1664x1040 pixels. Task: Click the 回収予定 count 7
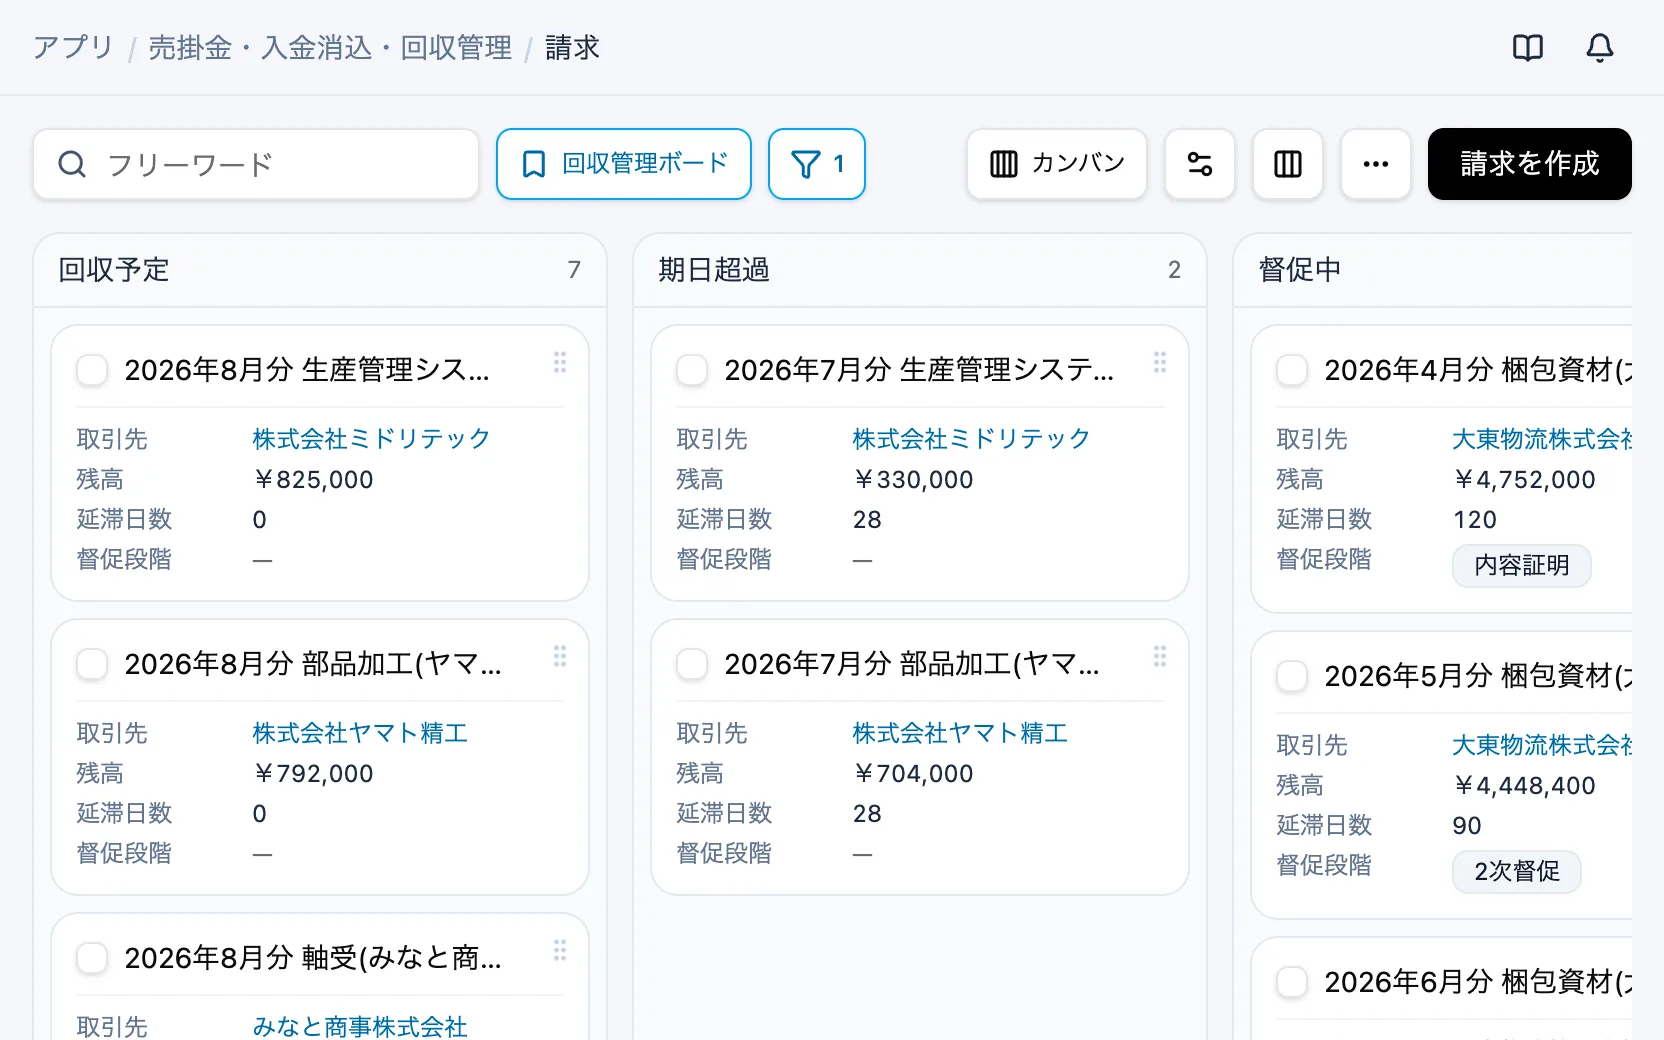coord(574,270)
